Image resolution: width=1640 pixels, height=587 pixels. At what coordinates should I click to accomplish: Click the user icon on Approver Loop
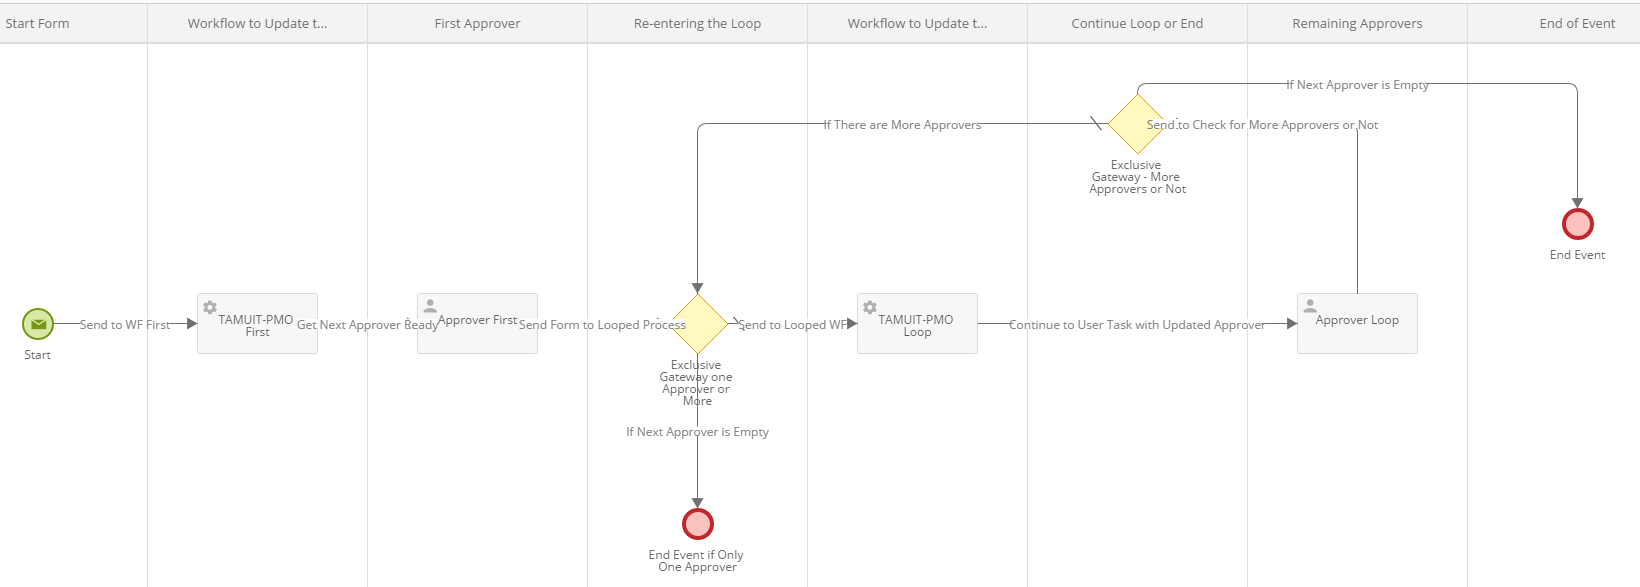point(1310,306)
